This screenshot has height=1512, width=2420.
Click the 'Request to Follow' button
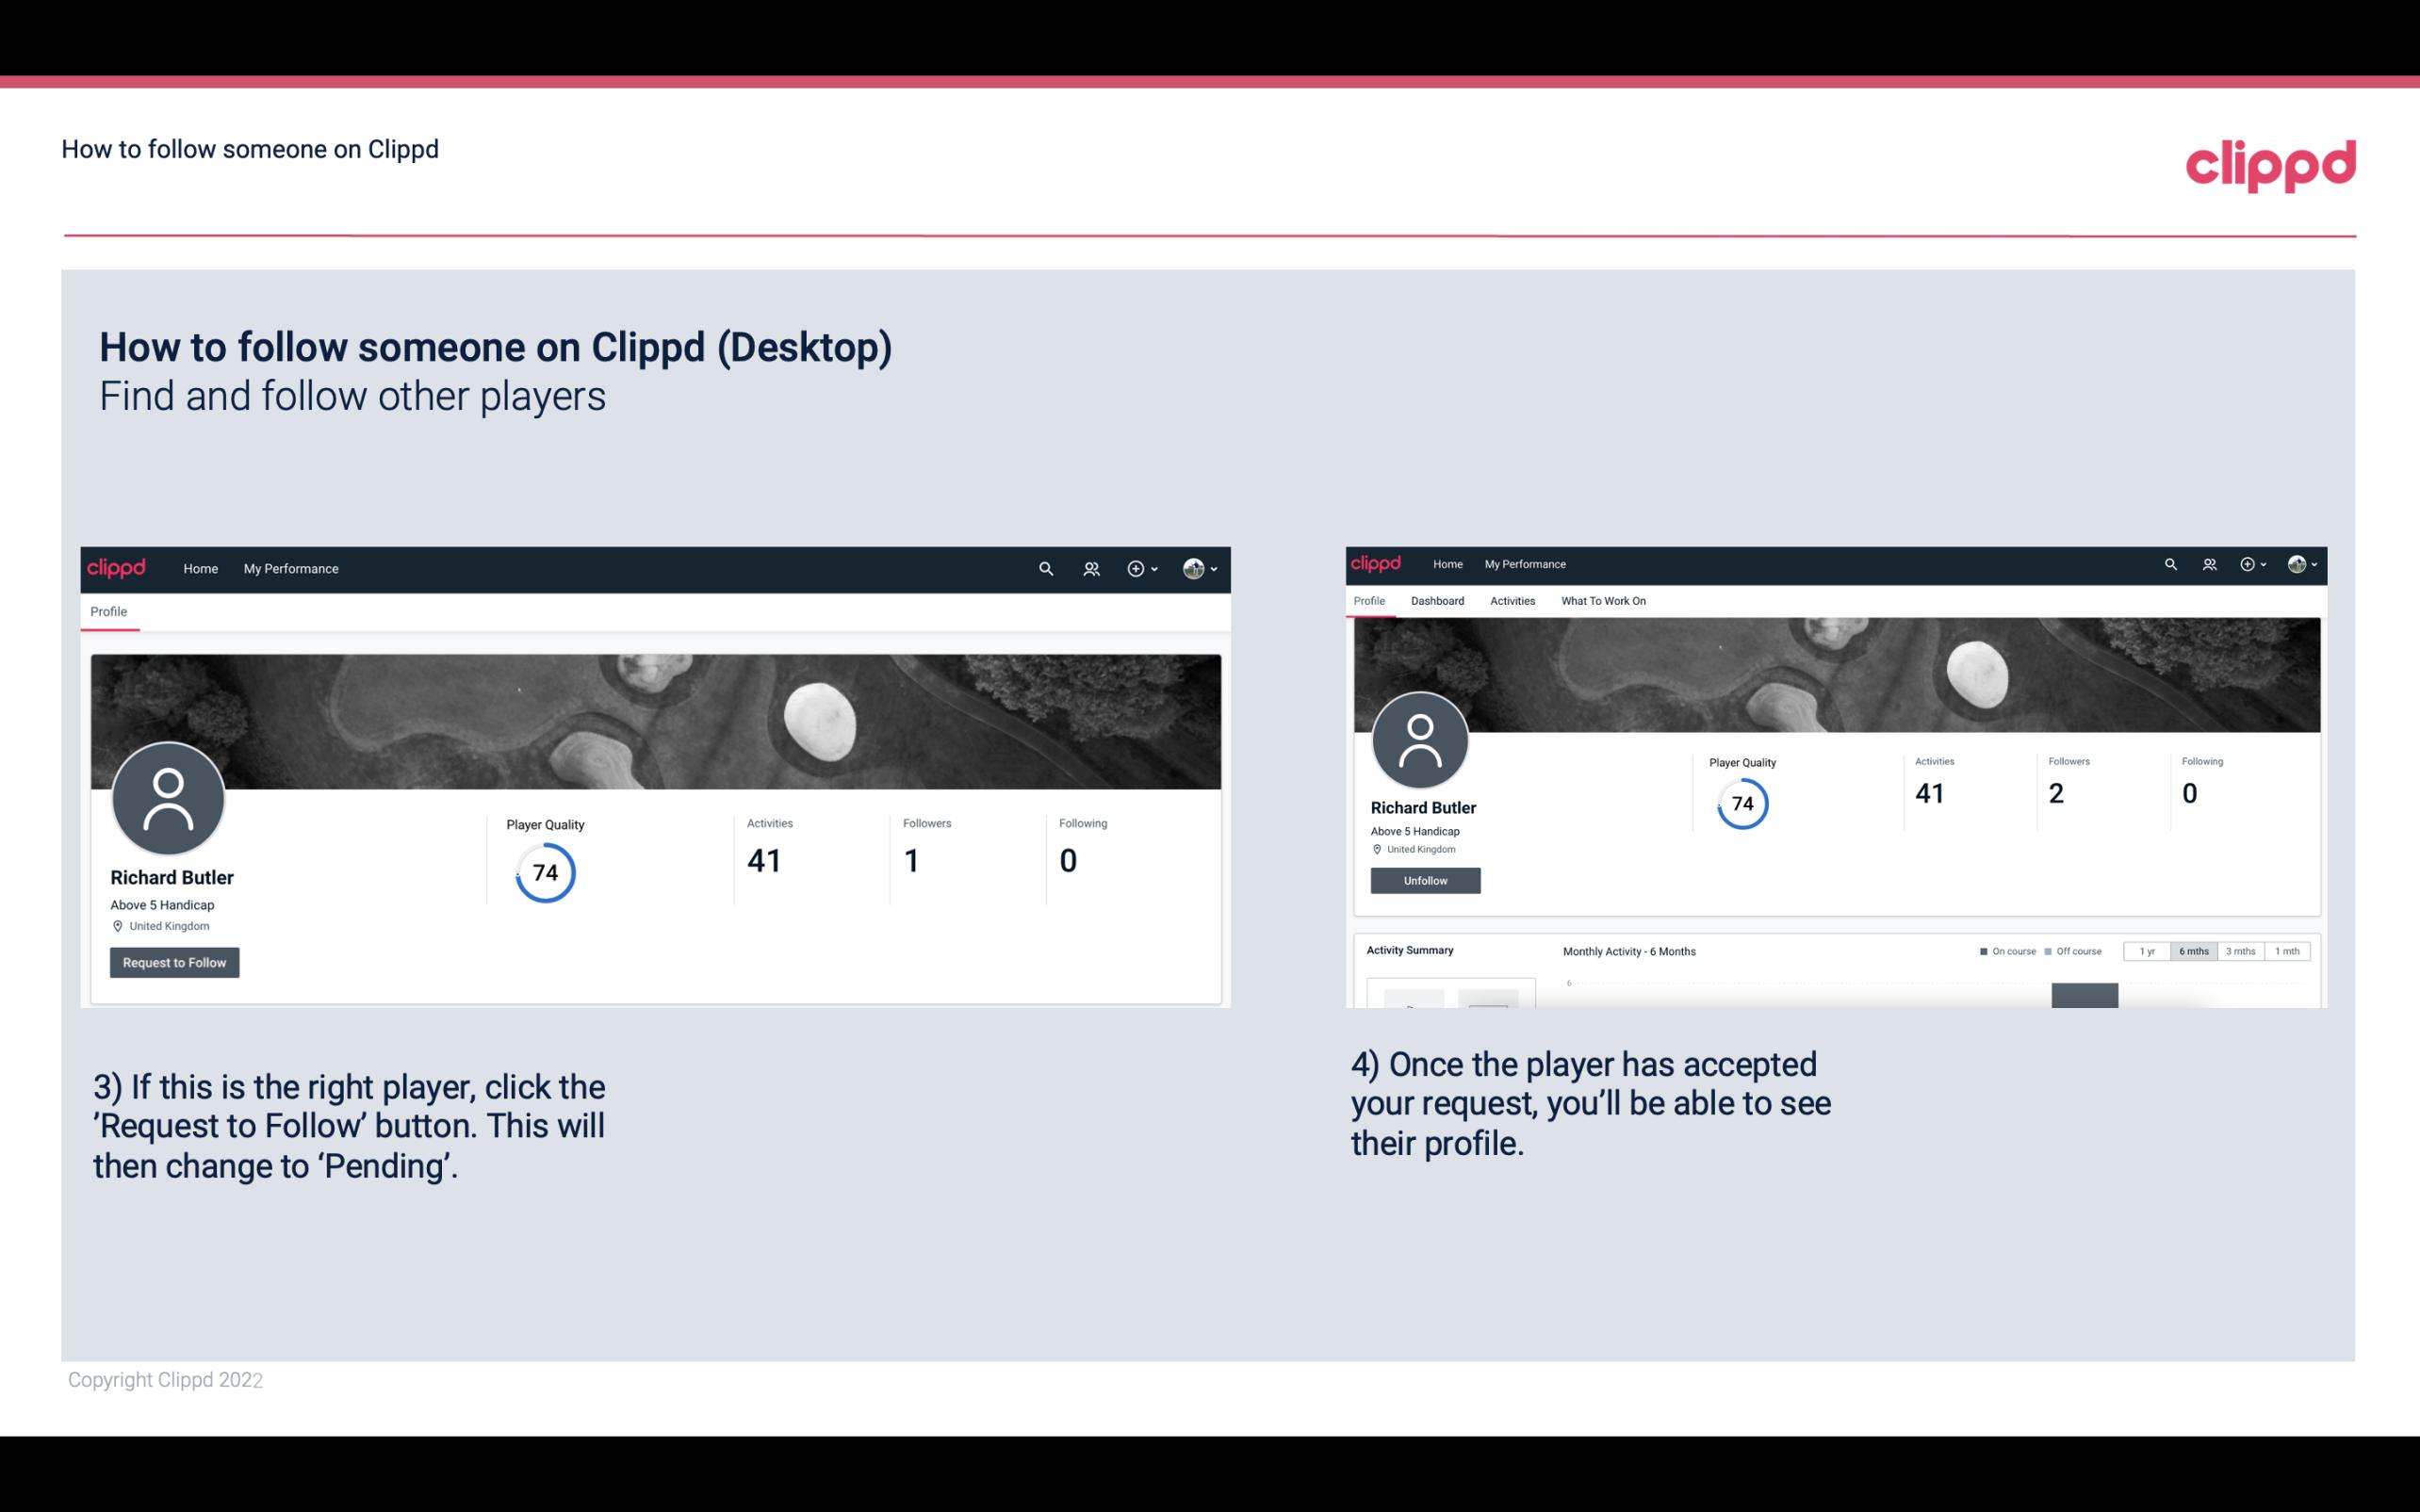174,962
